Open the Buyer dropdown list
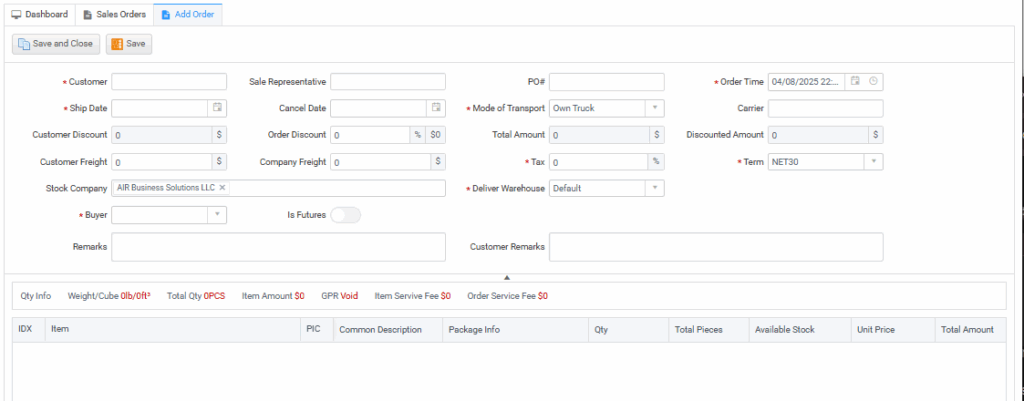This screenshot has width=1024, height=401. pos(217,215)
